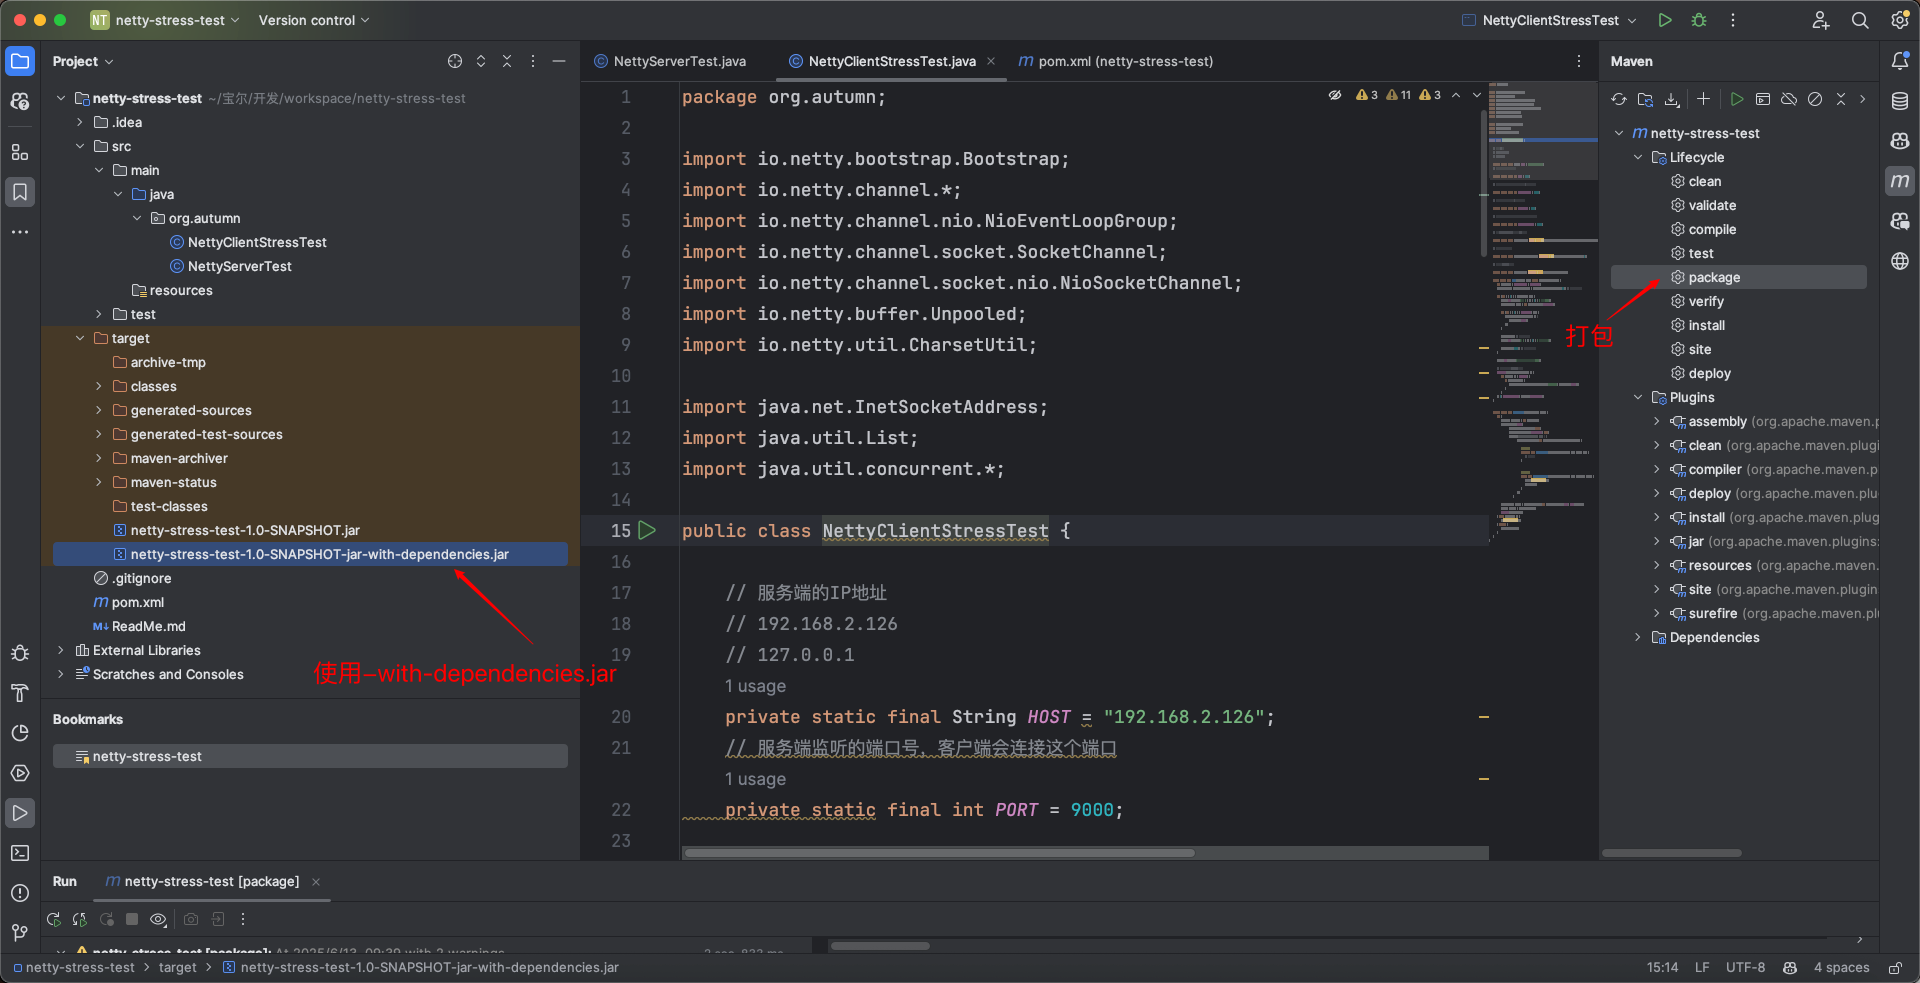Execute Maven goal icon
Viewport: 1920px width, 983px height.
(x=1763, y=99)
